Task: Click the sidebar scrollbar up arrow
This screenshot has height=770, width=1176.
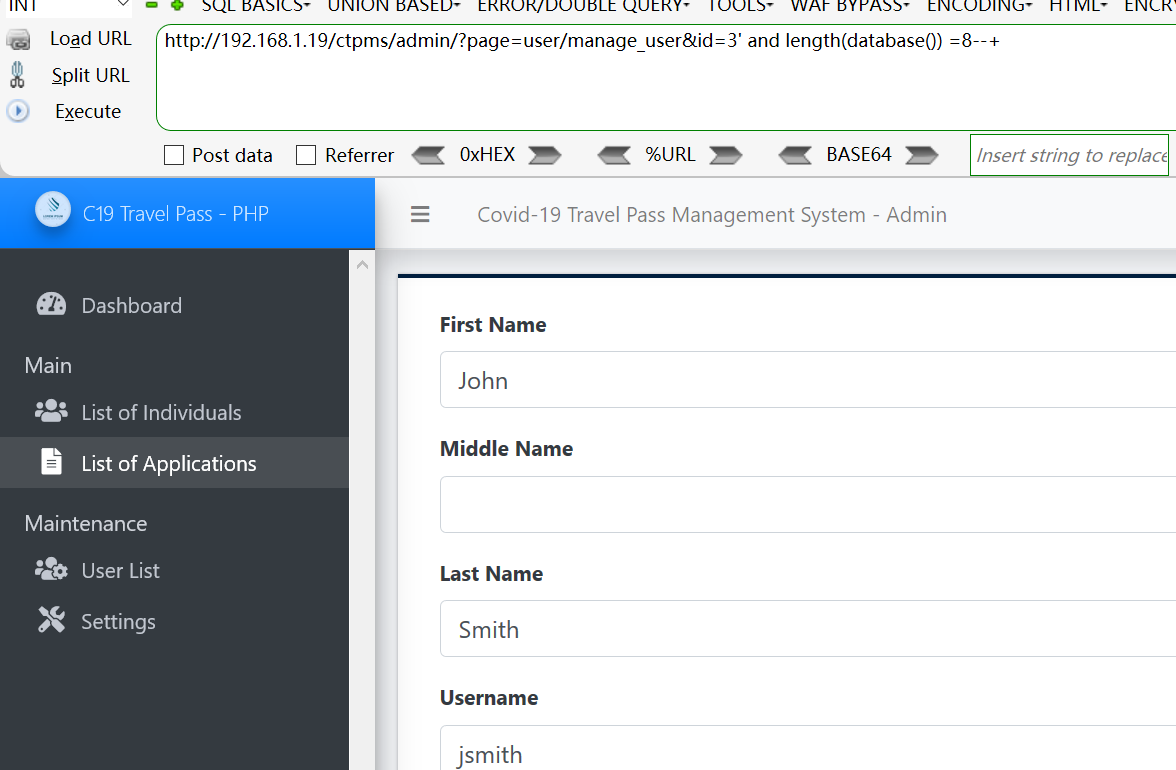Action: point(362,265)
